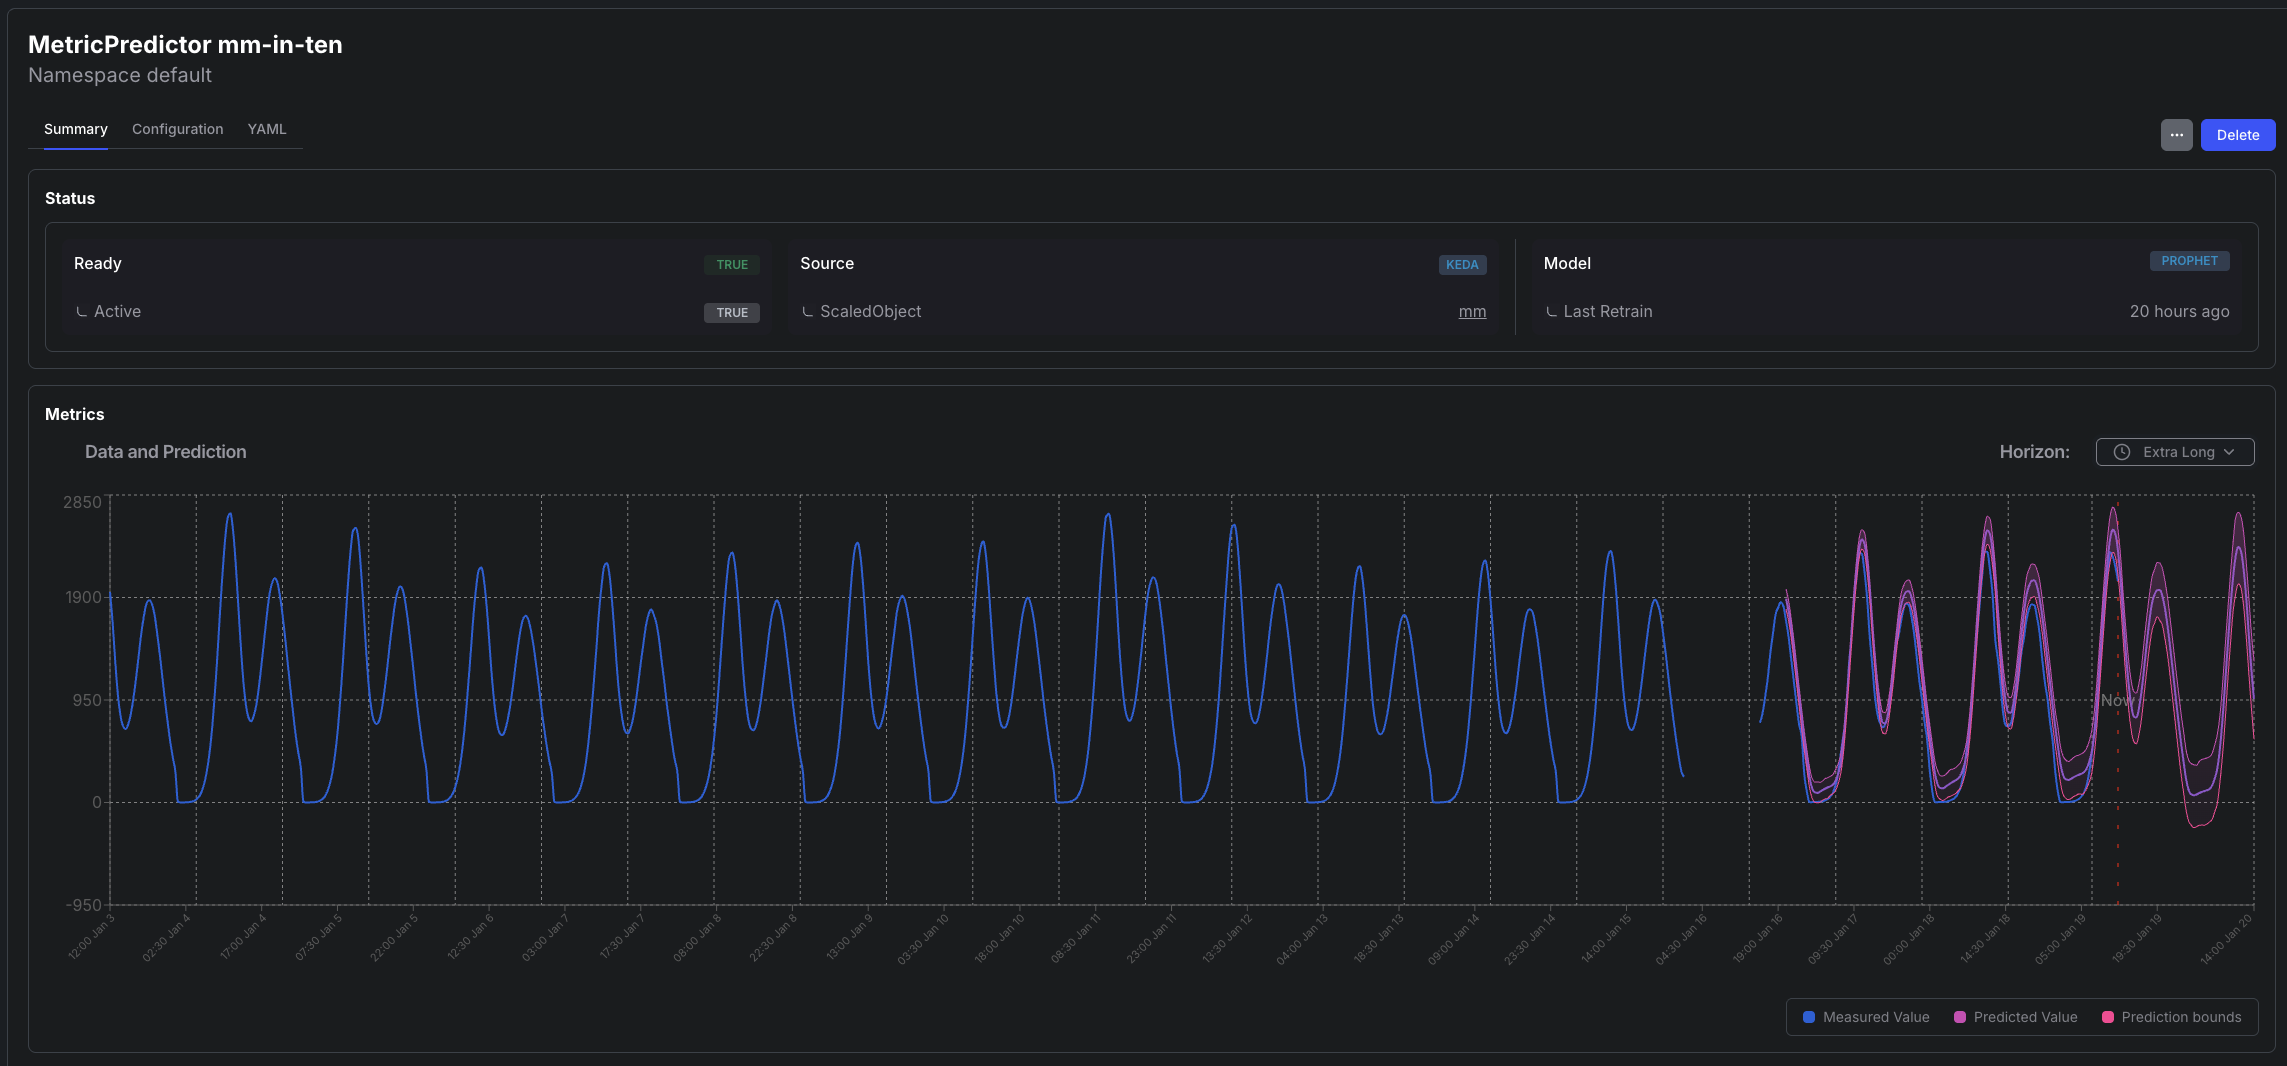Open the more options ellipsis menu
Image resolution: width=2287 pixels, height=1066 pixels.
click(x=2176, y=135)
